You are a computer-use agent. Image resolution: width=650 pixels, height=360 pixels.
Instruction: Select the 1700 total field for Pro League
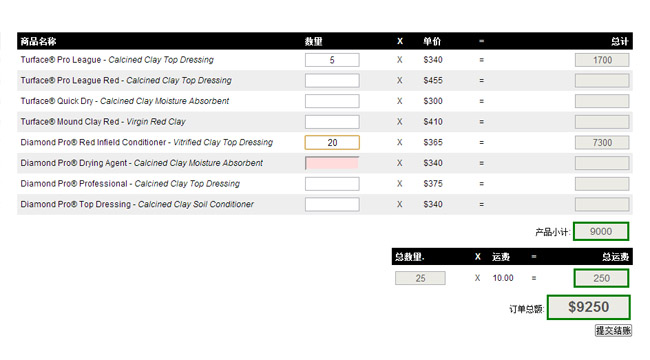602,60
